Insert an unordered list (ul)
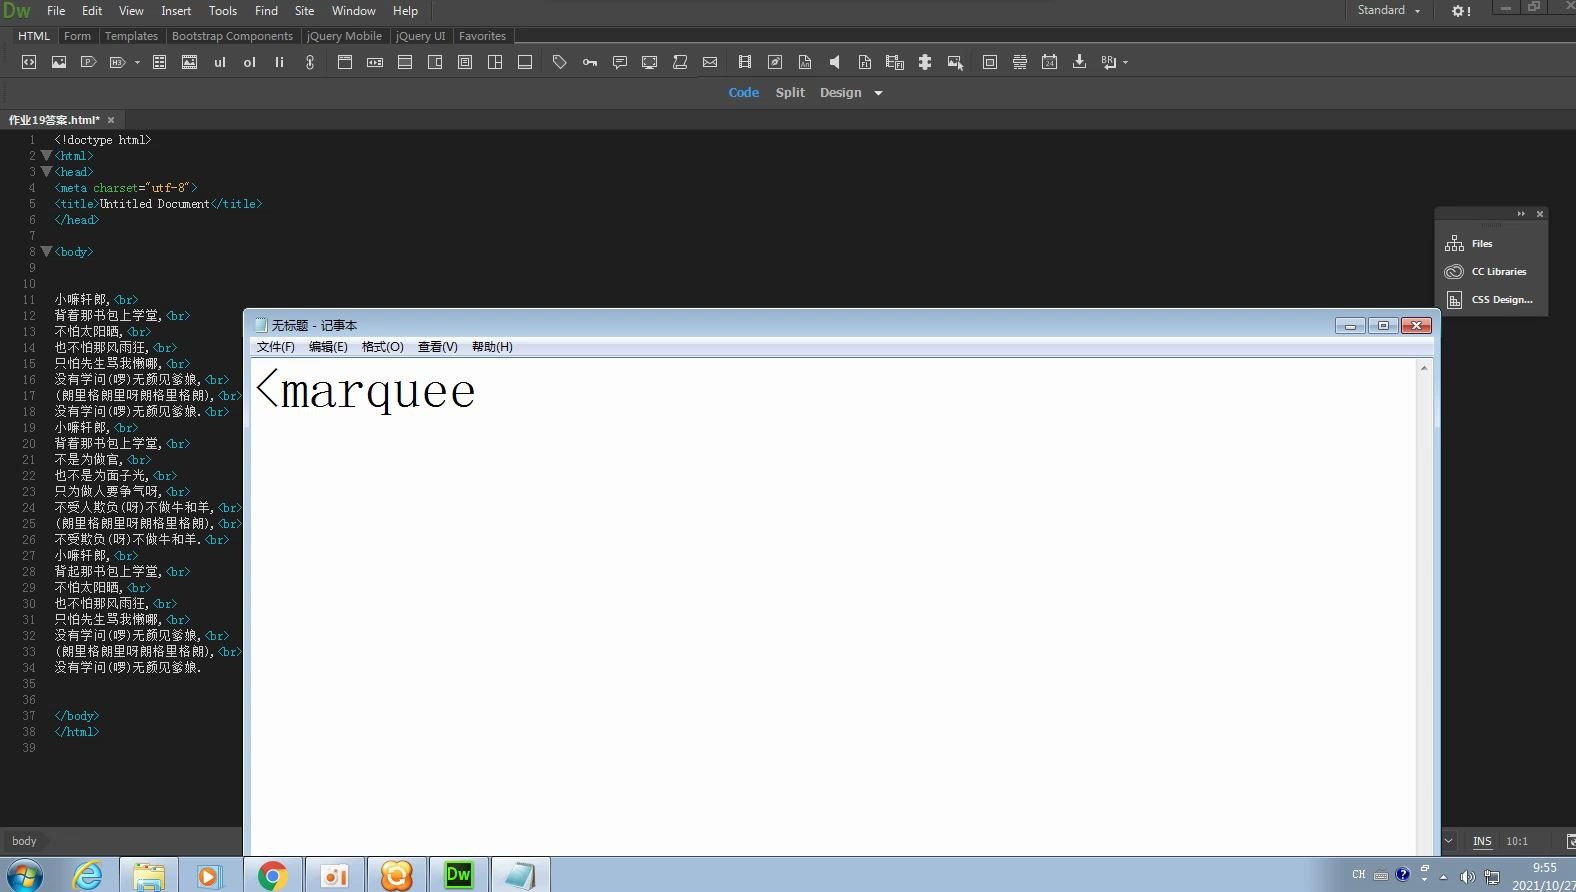 click(220, 62)
